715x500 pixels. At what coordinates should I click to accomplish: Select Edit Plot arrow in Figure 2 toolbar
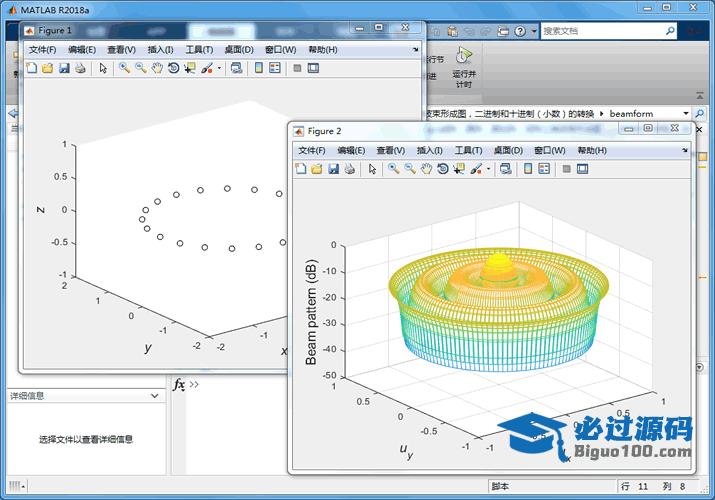(x=373, y=169)
